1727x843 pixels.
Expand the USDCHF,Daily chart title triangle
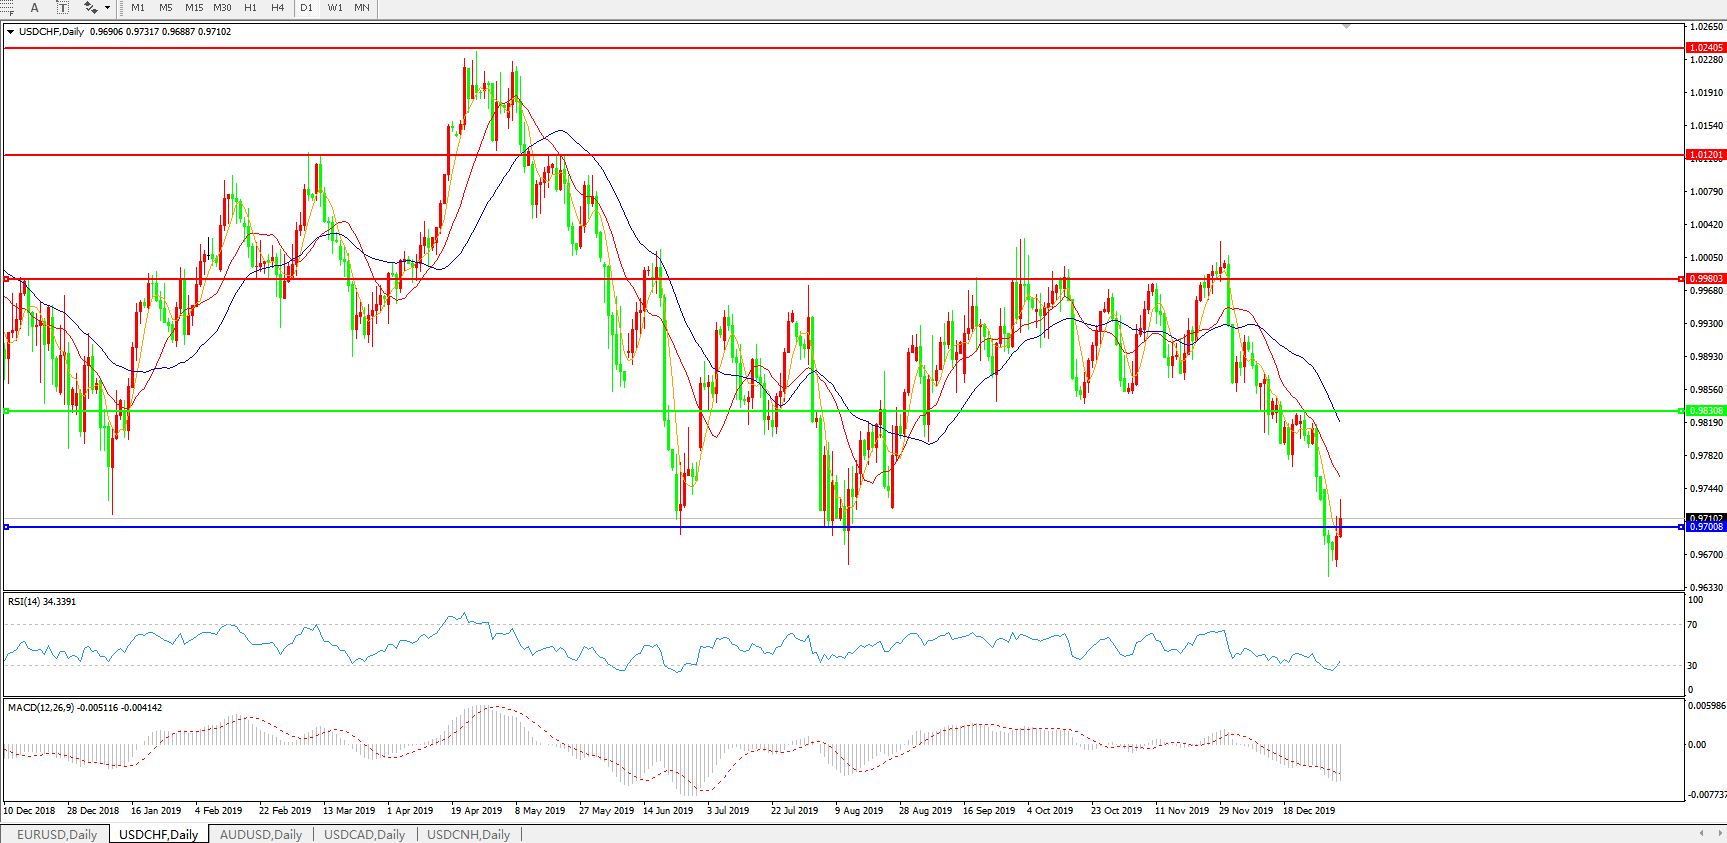tap(10, 32)
